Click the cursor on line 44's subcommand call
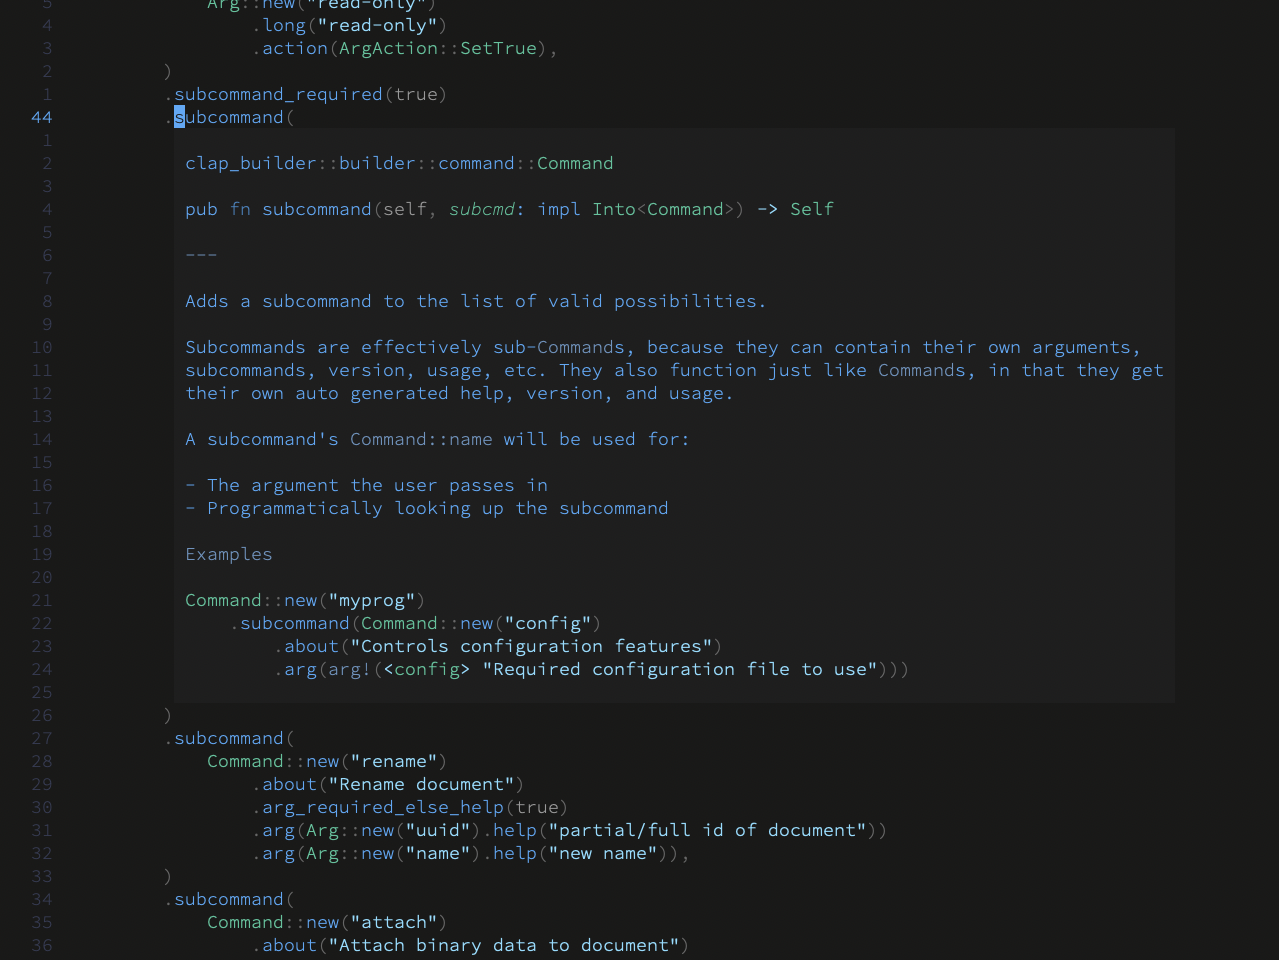The width and height of the screenshot is (1279, 960). (180, 118)
